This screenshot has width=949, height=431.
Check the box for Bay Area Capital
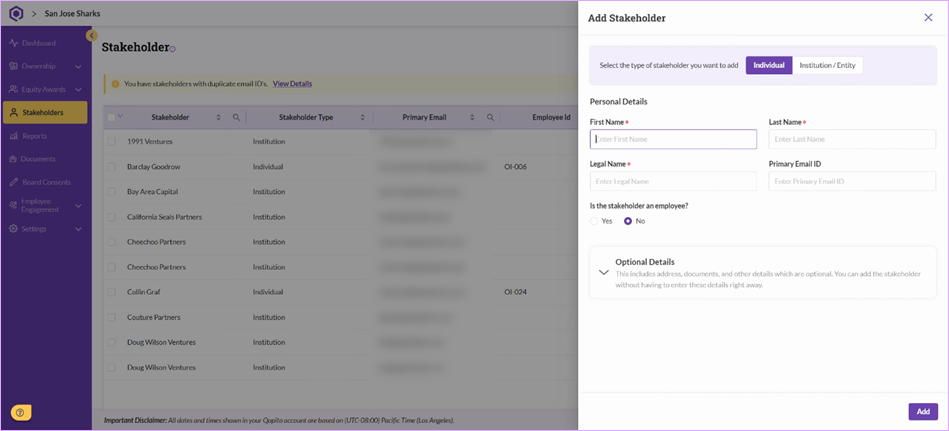(111, 192)
